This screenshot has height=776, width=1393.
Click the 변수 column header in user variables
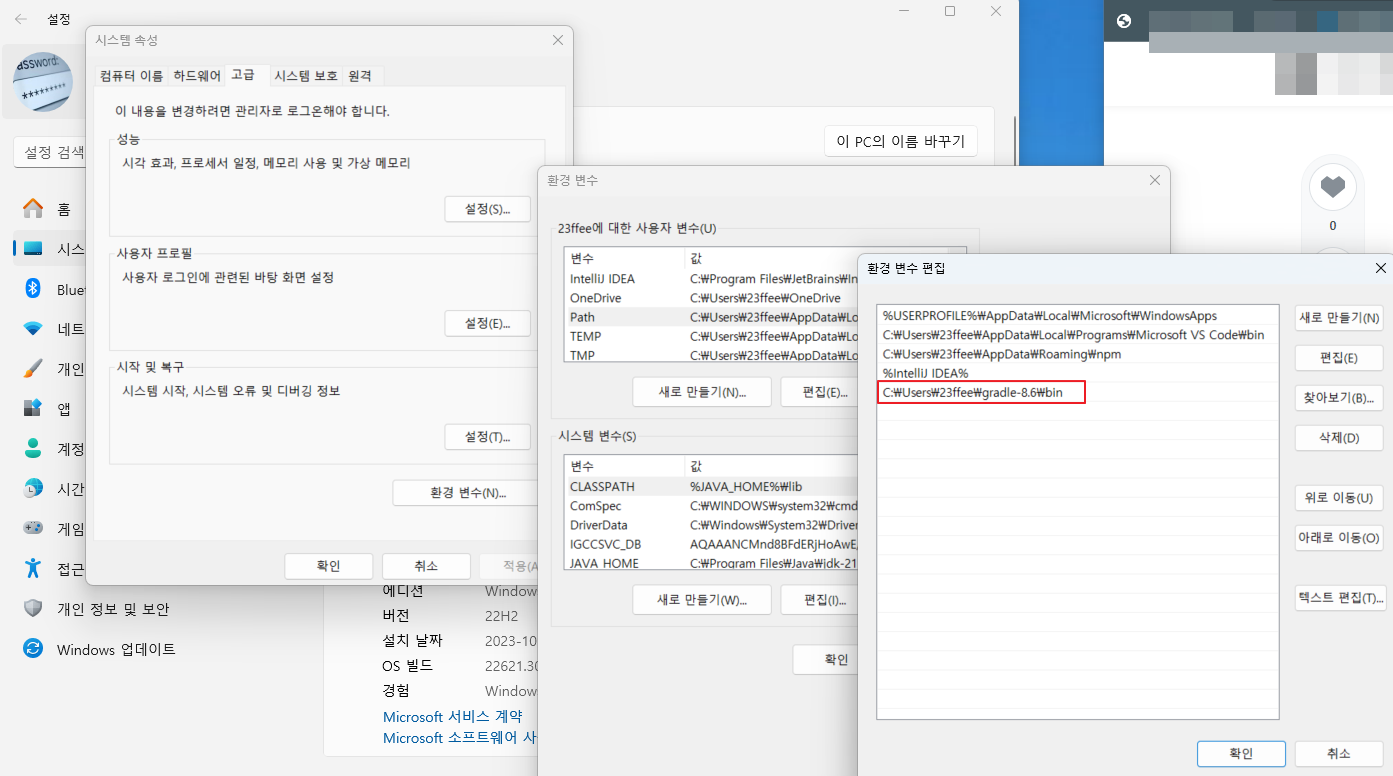[624, 258]
